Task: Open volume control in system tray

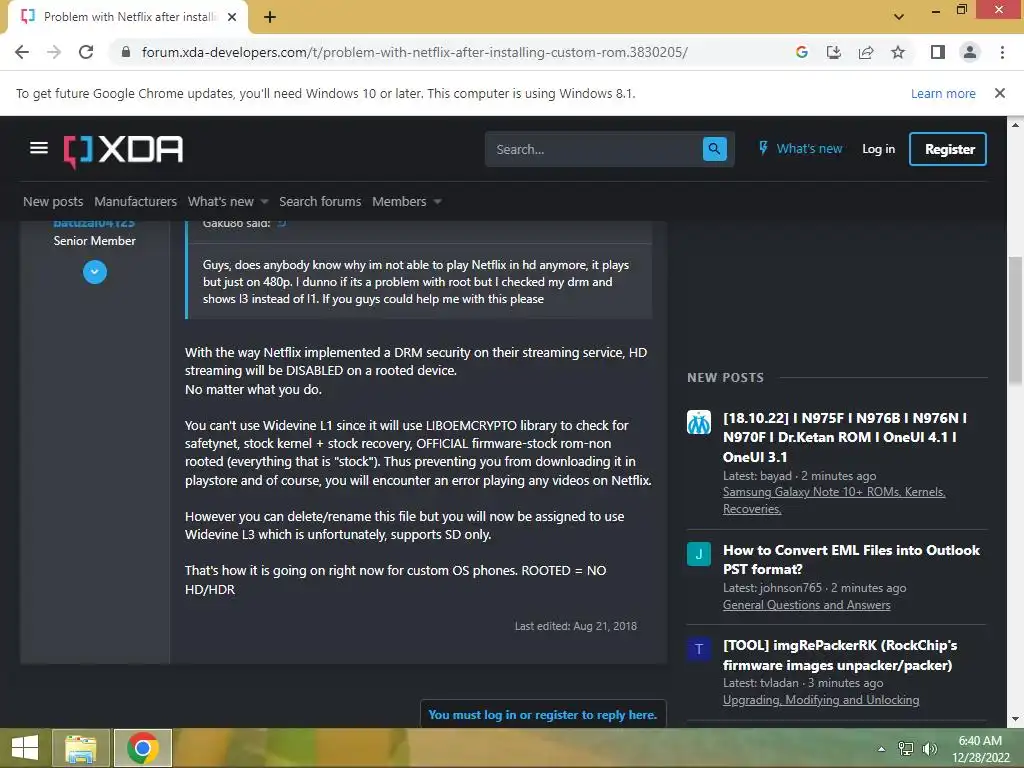Action: tap(929, 749)
